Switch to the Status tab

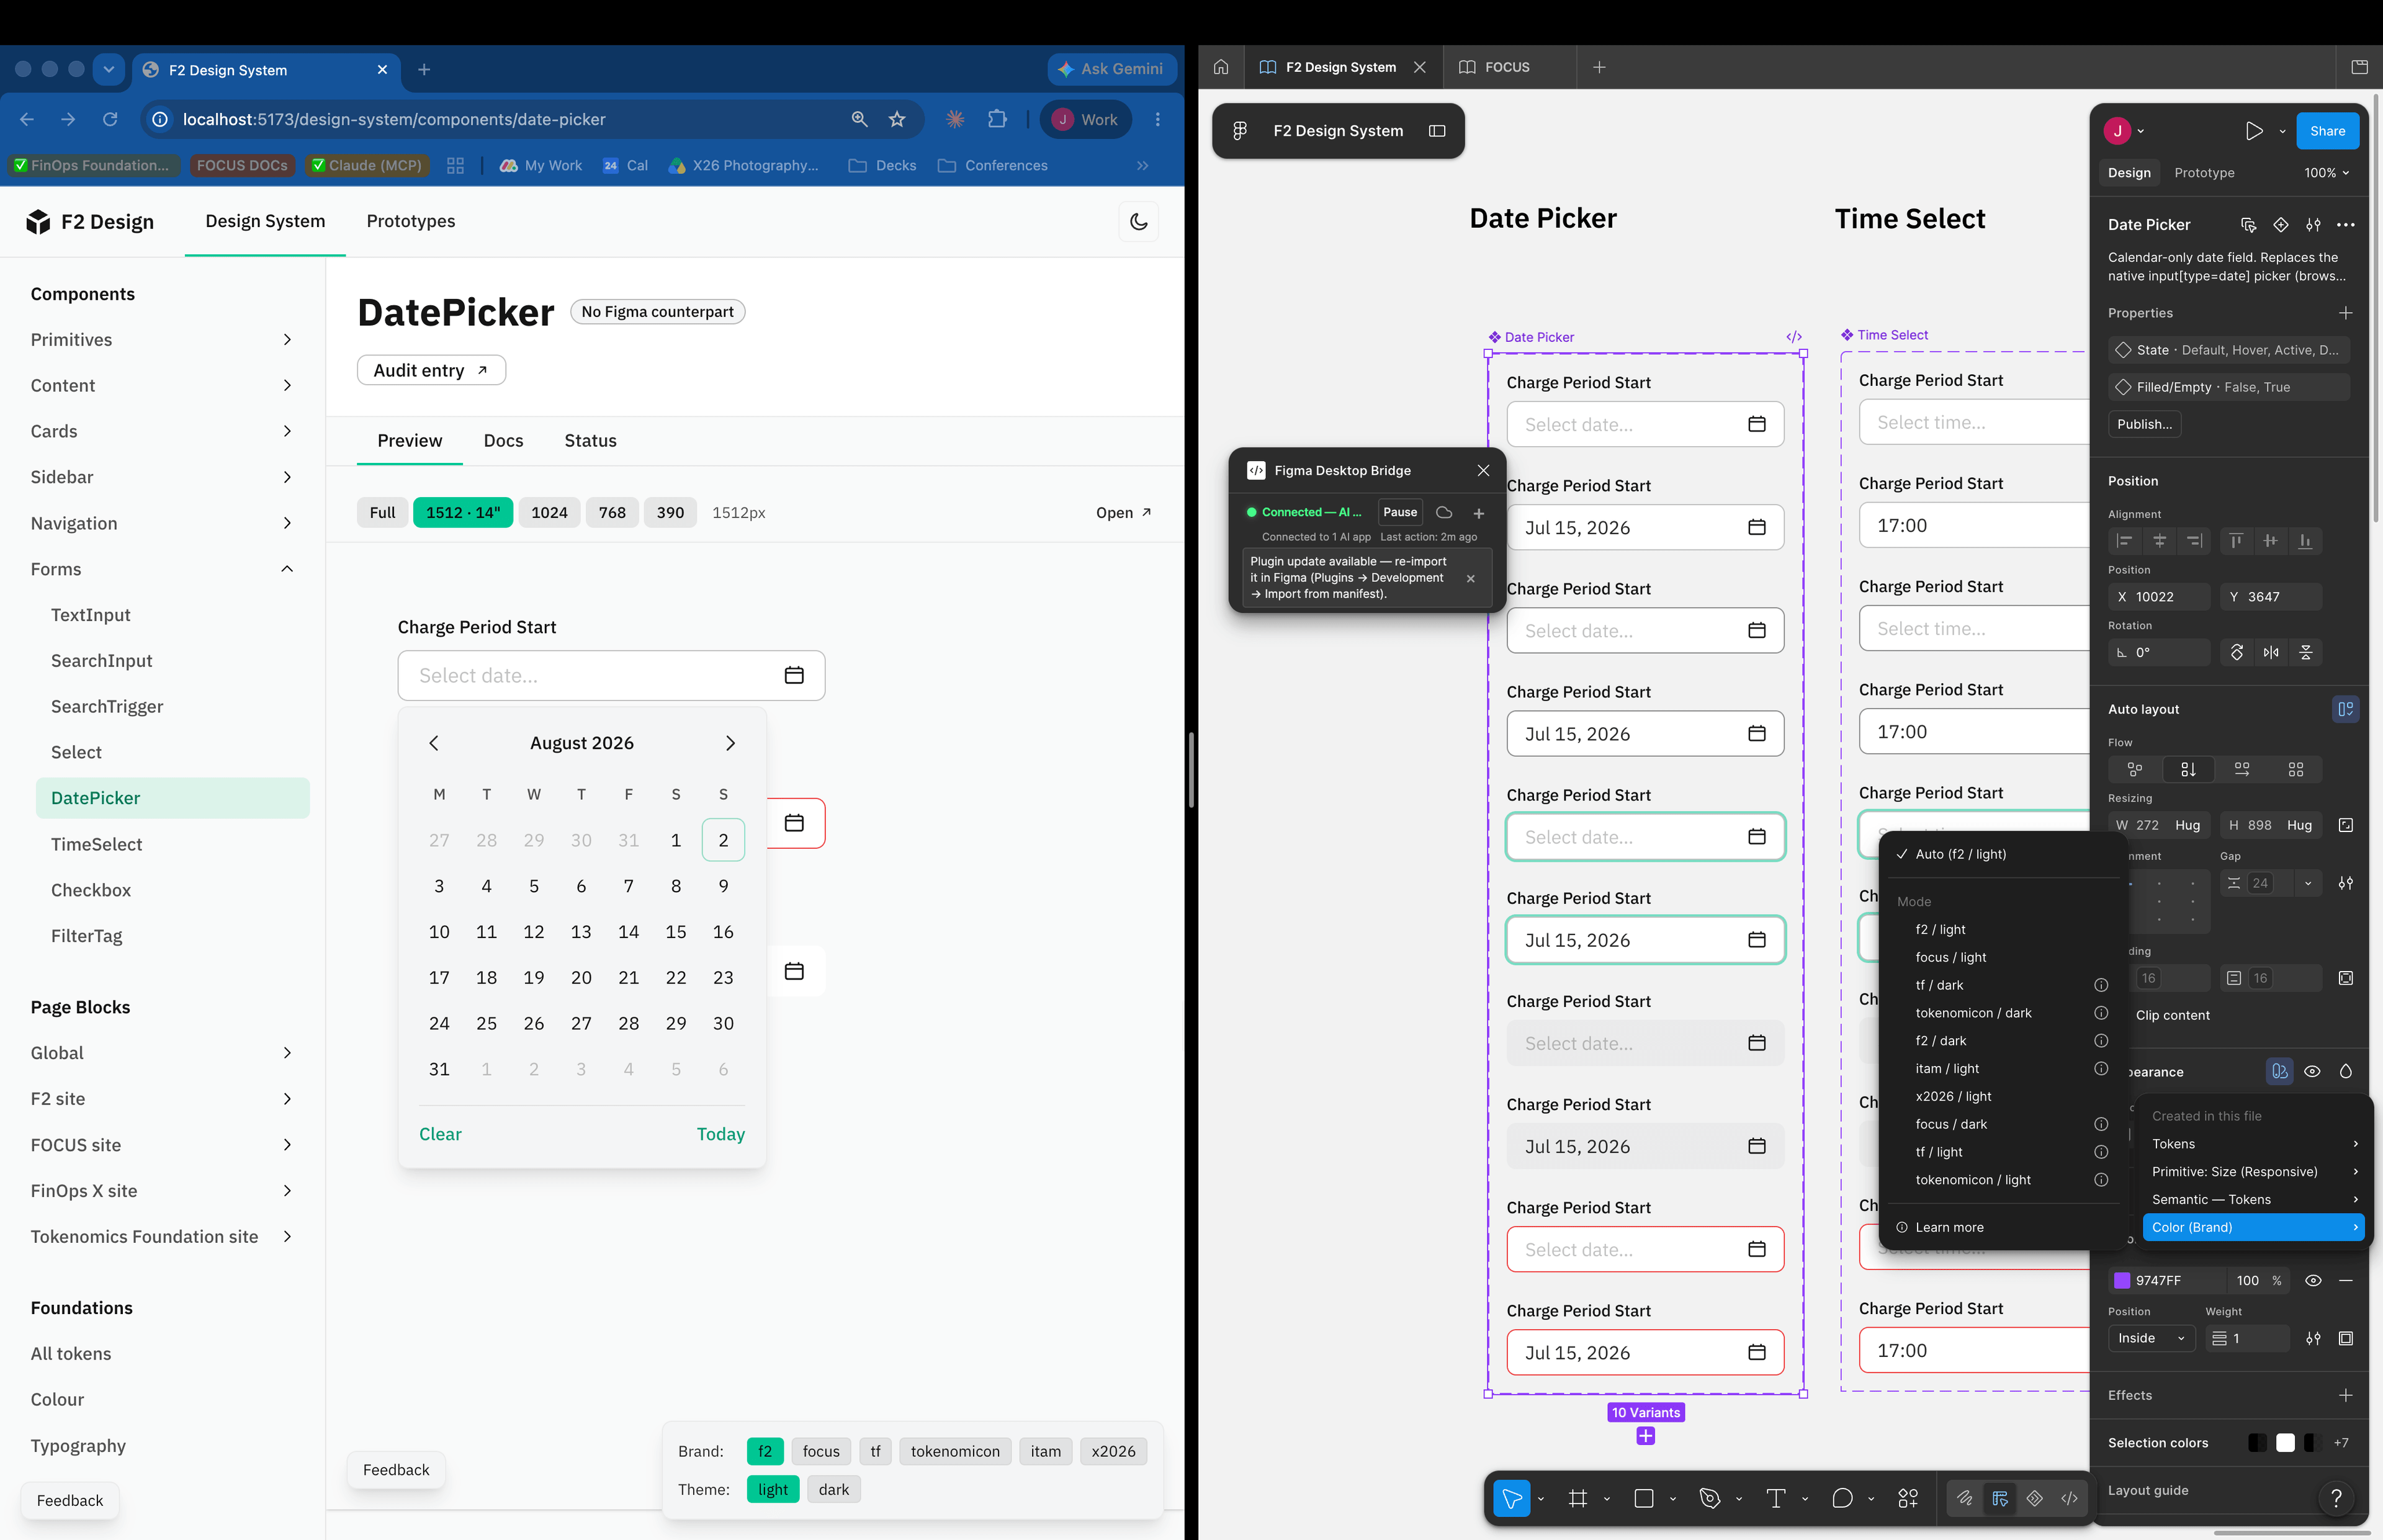pyautogui.click(x=590, y=441)
